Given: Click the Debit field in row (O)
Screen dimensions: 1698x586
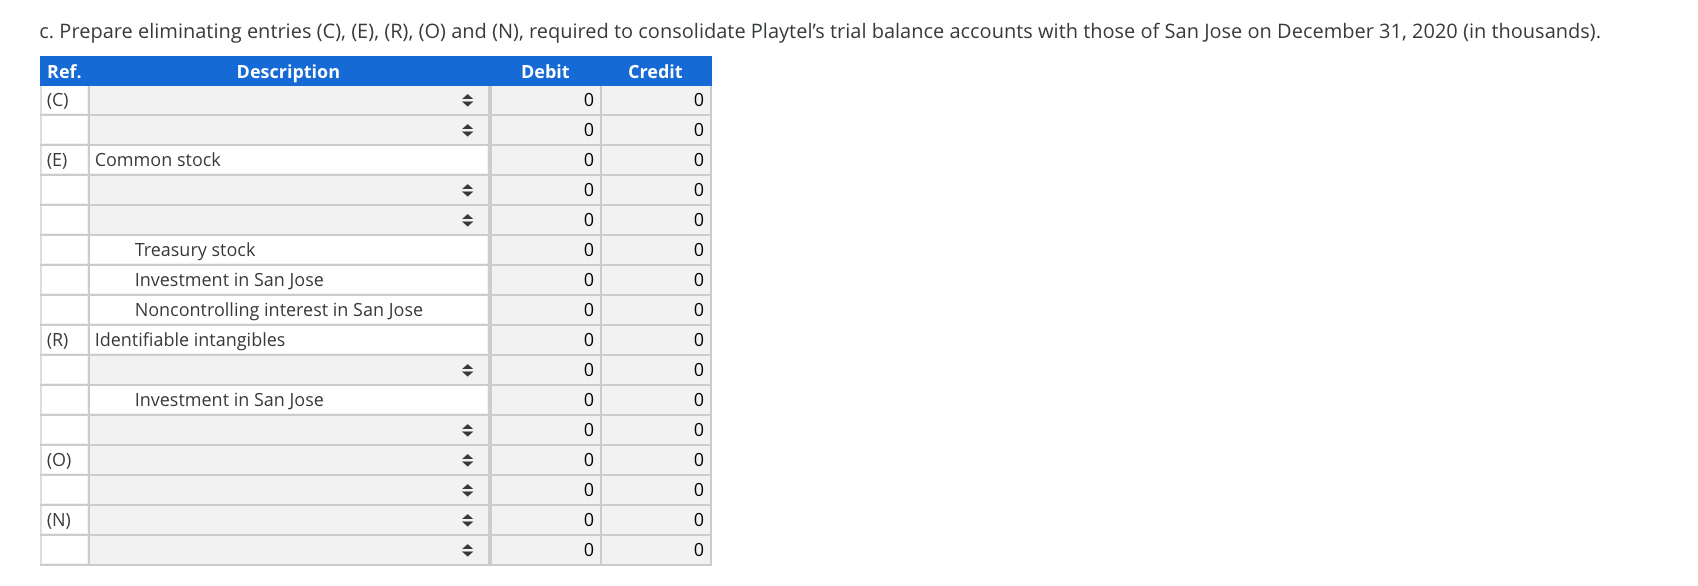Looking at the screenshot, I should 546,460.
